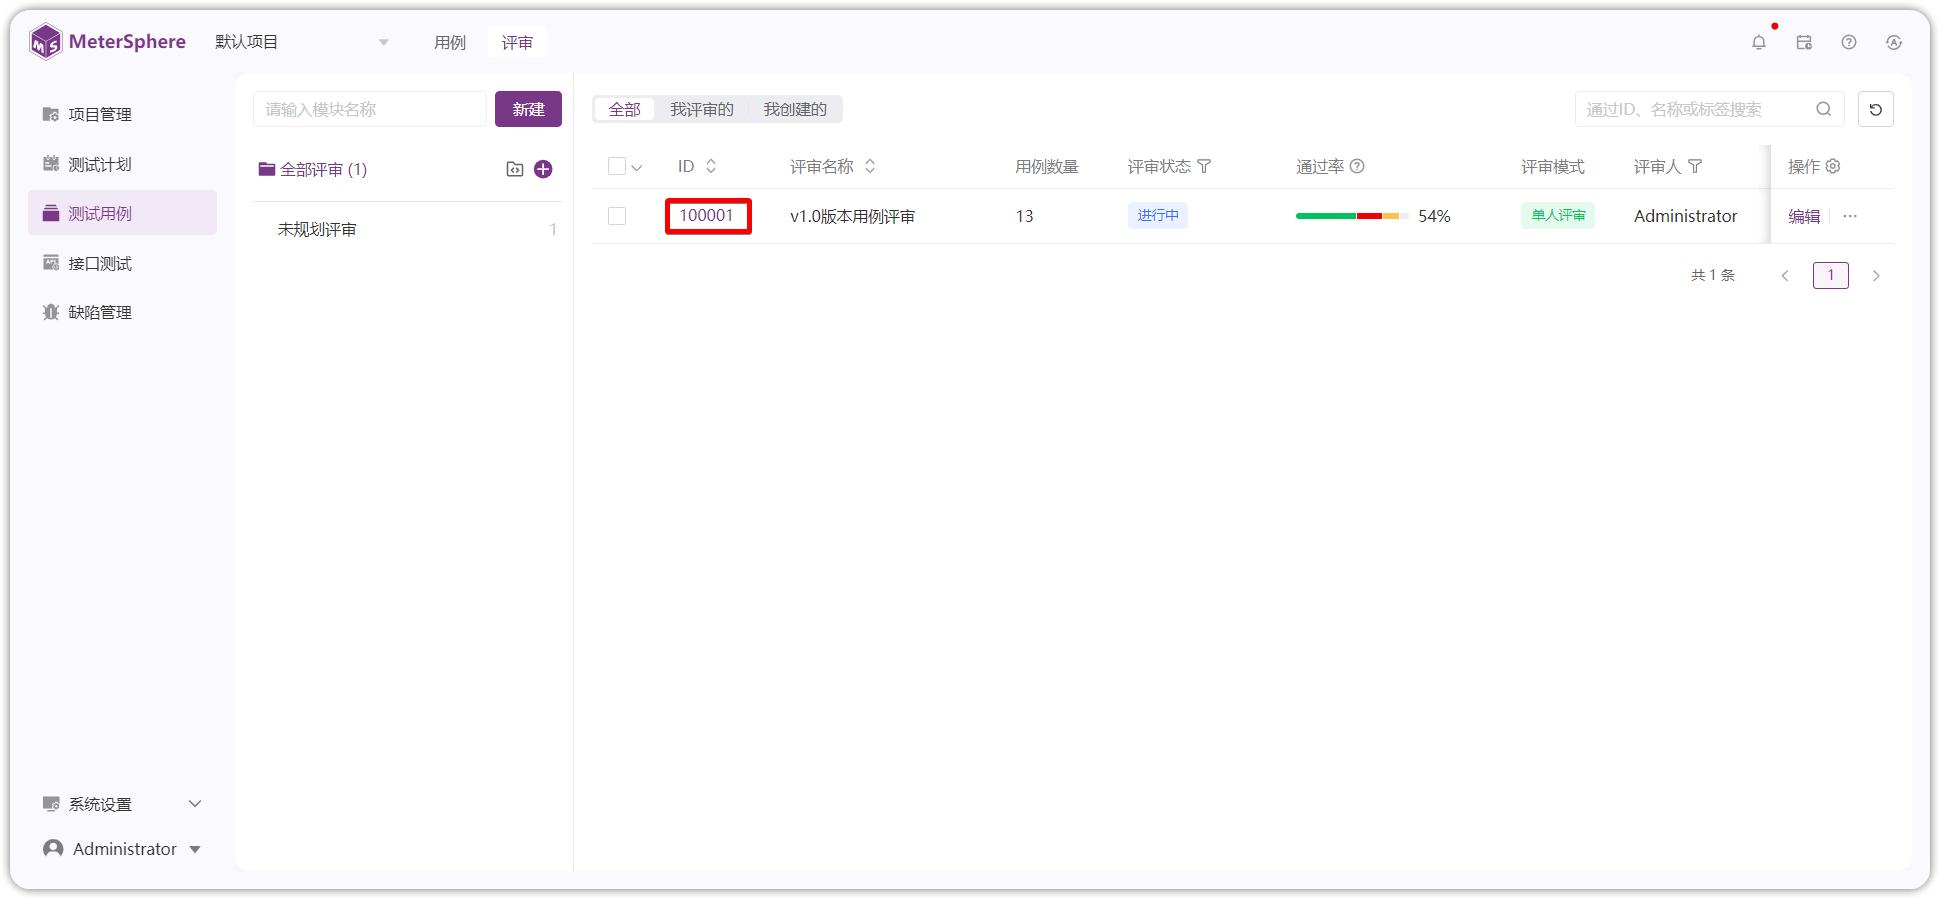Click the 新建 button

[x=528, y=109]
